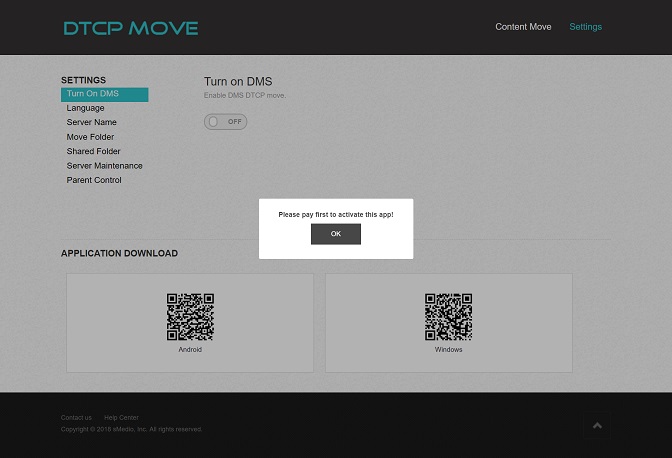Screen dimensions: 672x458
Task: Click the Windows label under QR code
Action: (x=448, y=350)
